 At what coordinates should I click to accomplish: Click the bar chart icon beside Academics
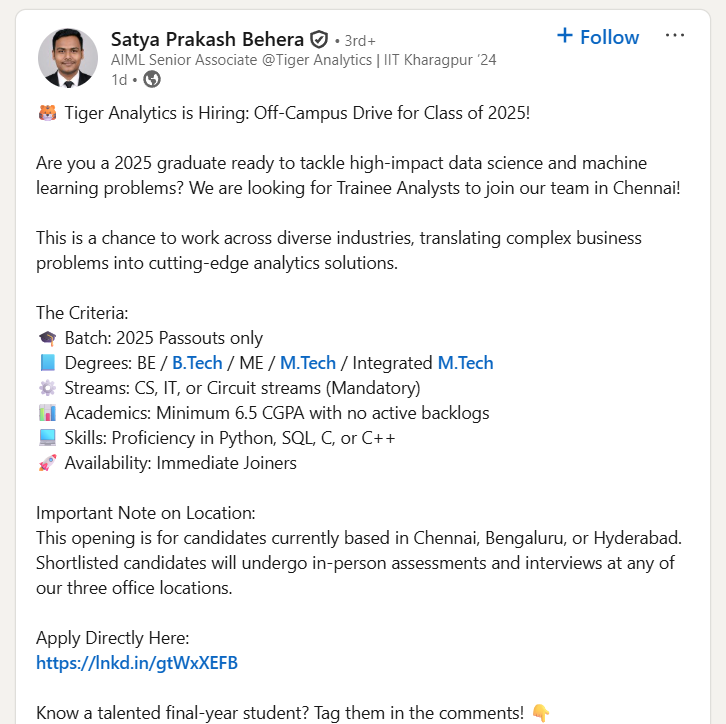pos(47,413)
